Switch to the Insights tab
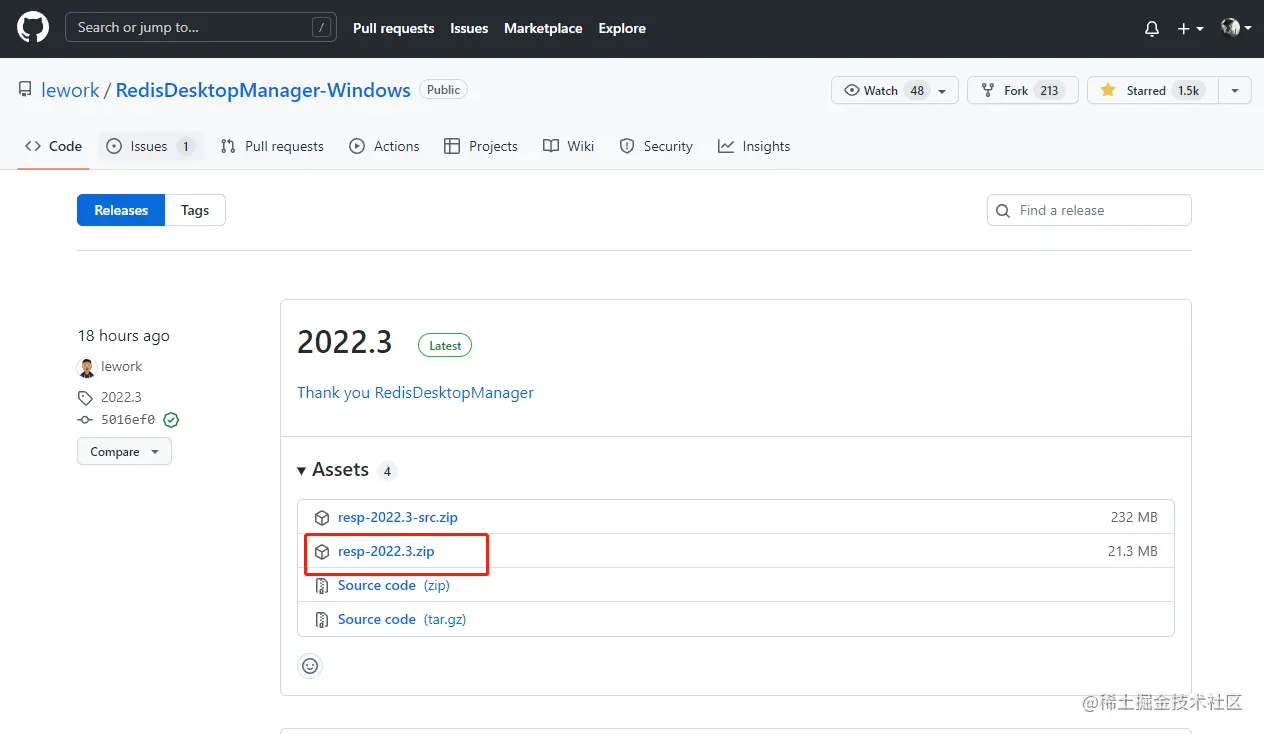This screenshot has width=1264, height=734. coord(754,146)
